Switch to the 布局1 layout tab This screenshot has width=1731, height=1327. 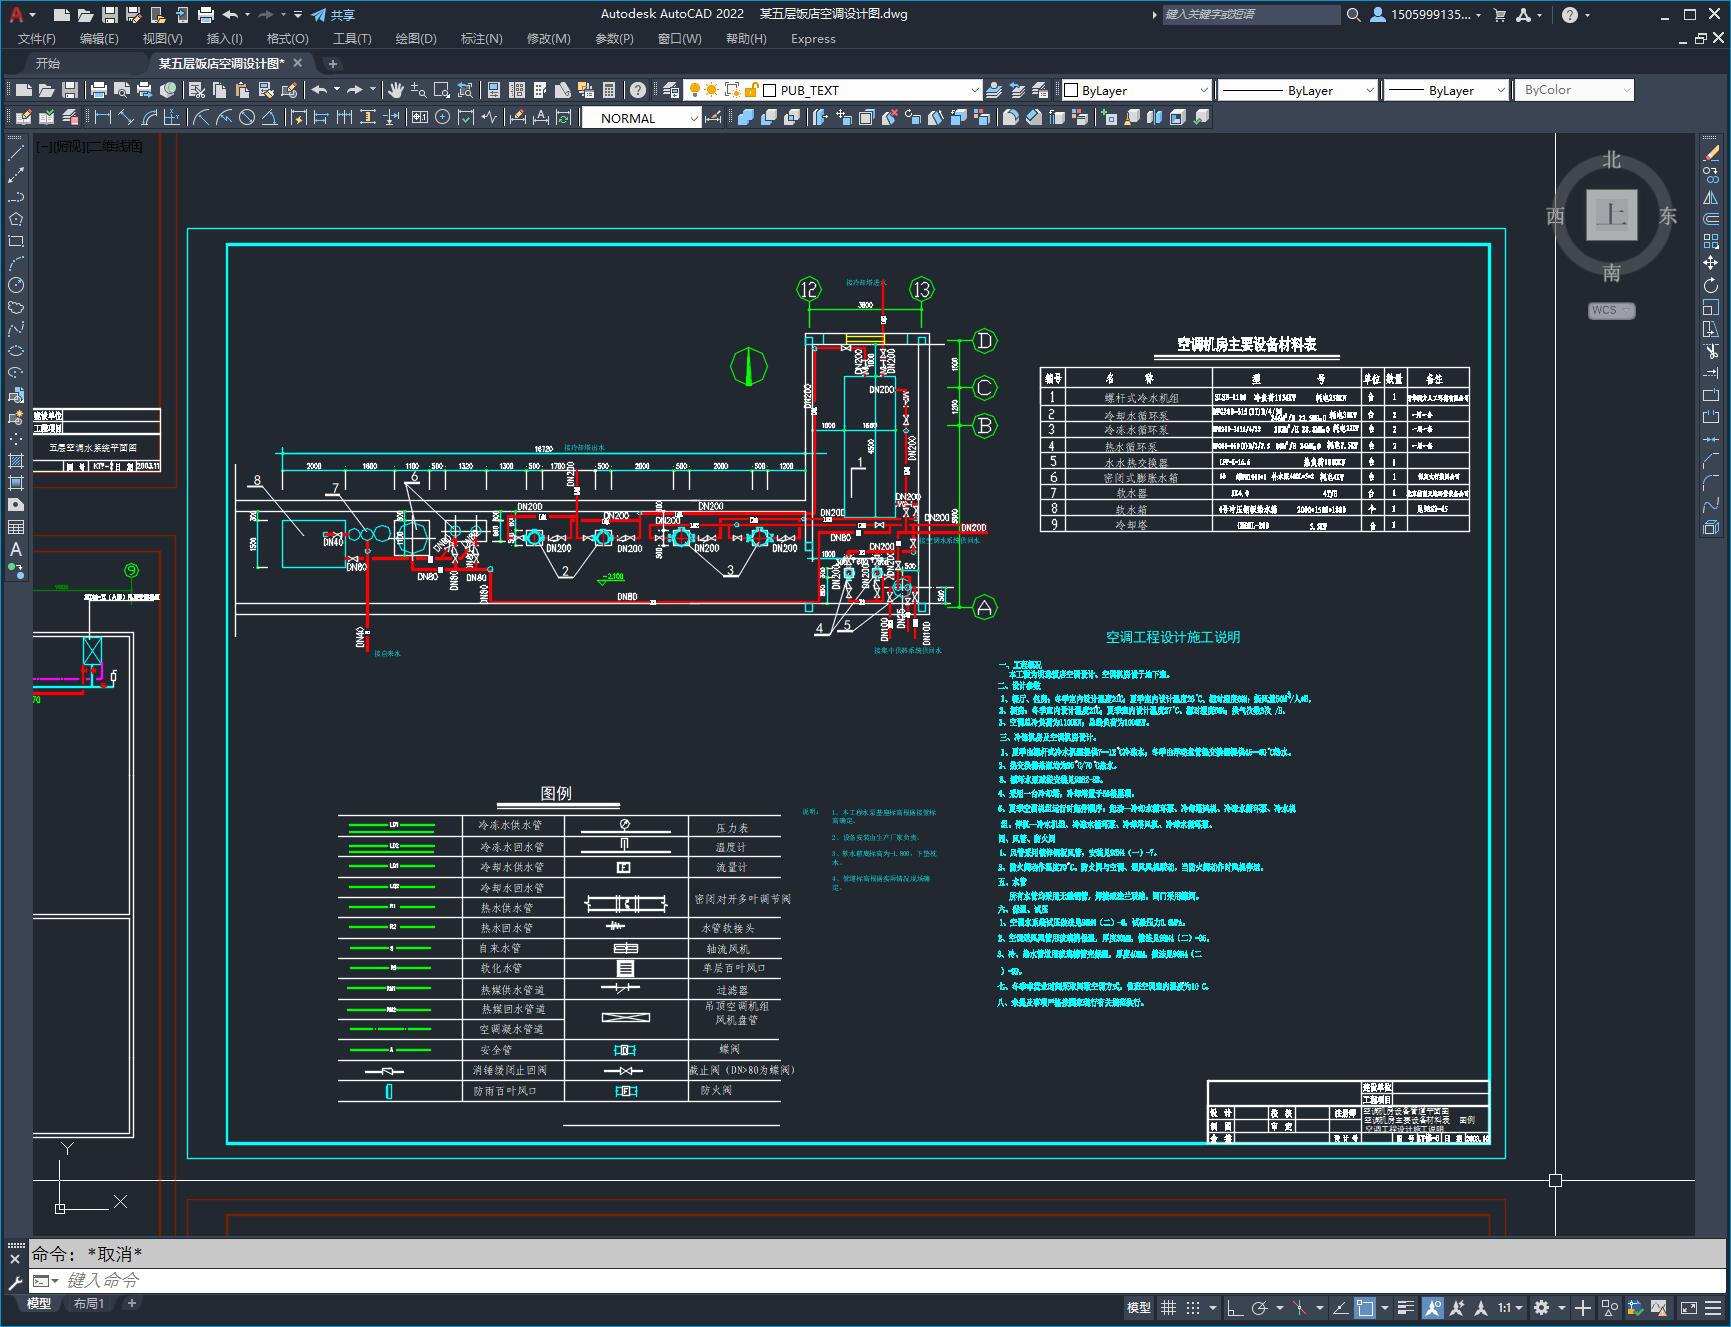[89, 1303]
